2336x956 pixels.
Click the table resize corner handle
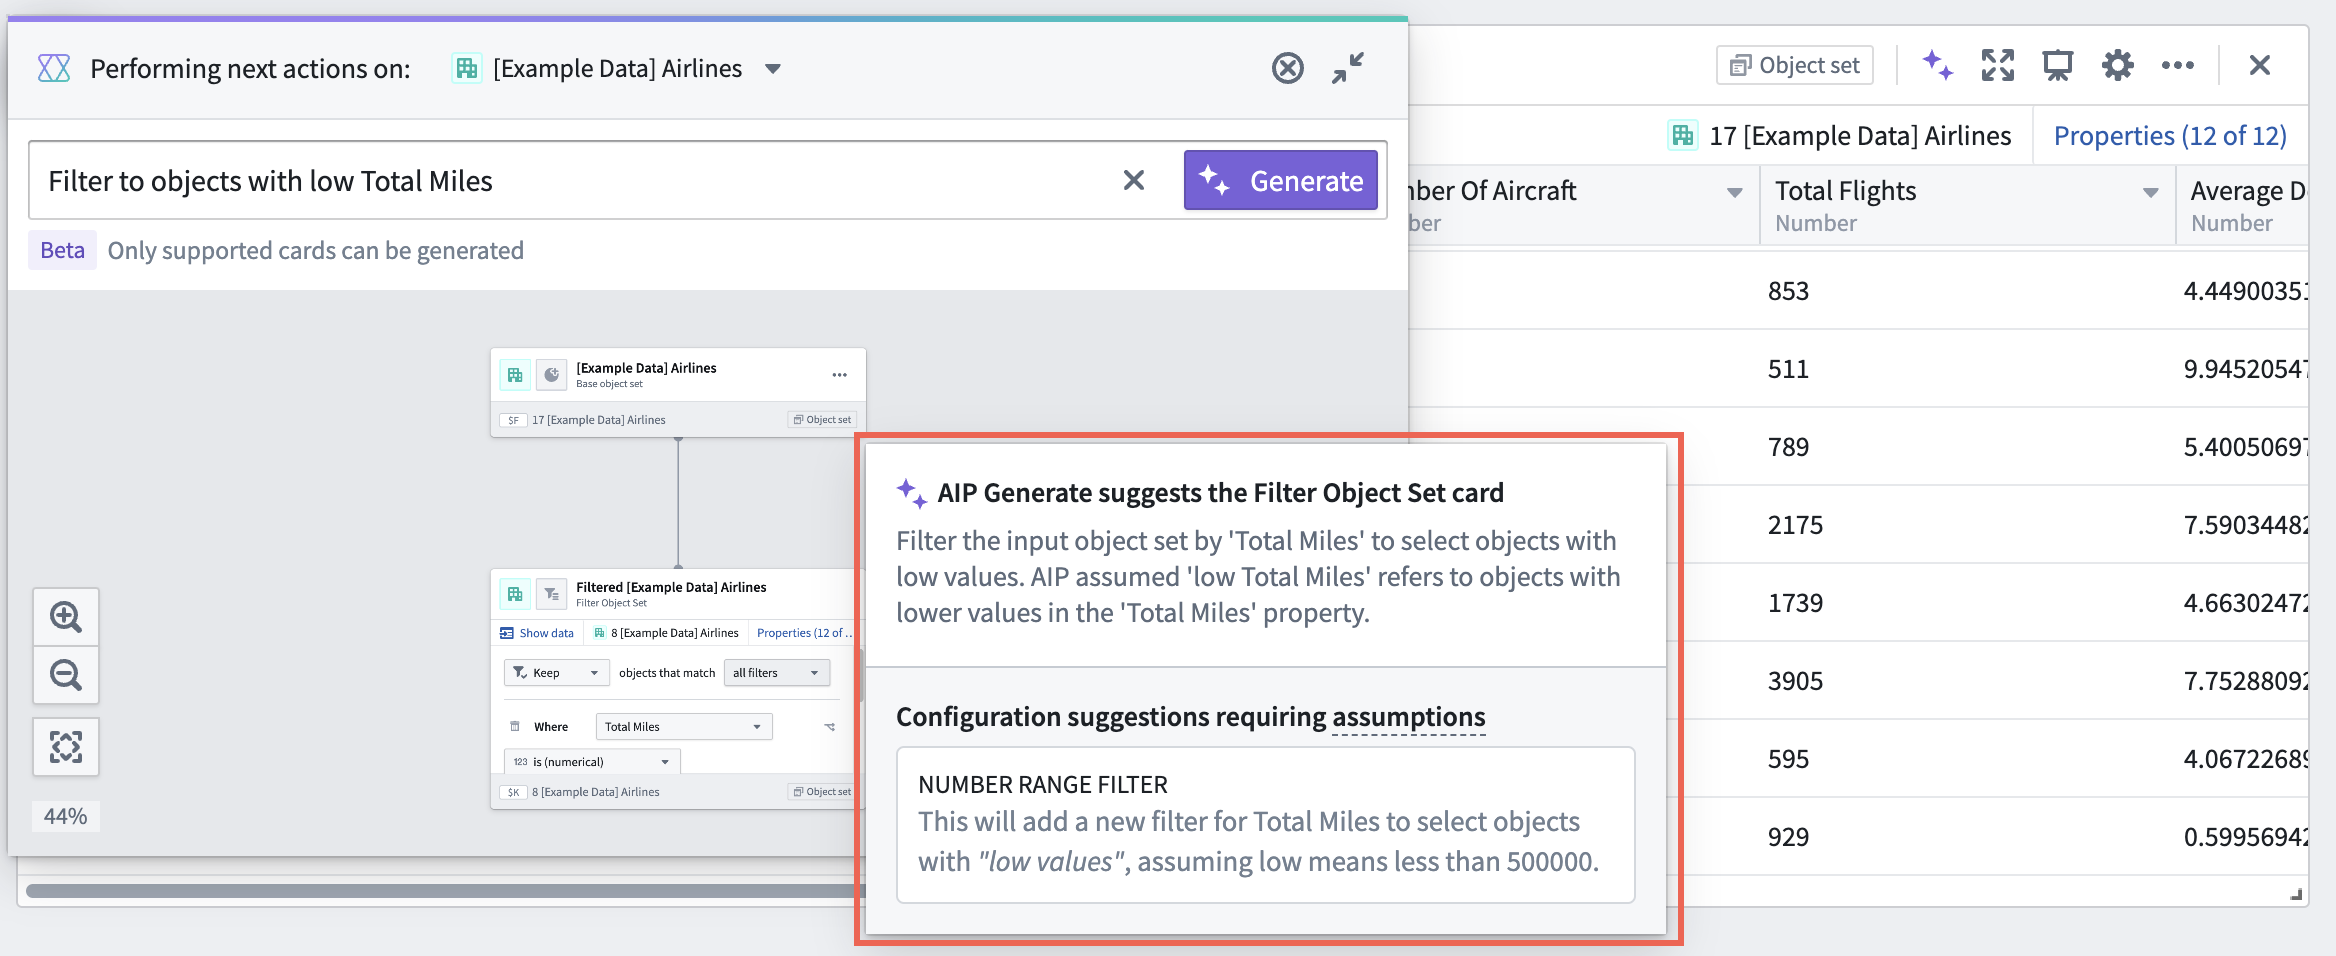click(x=2296, y=895)
